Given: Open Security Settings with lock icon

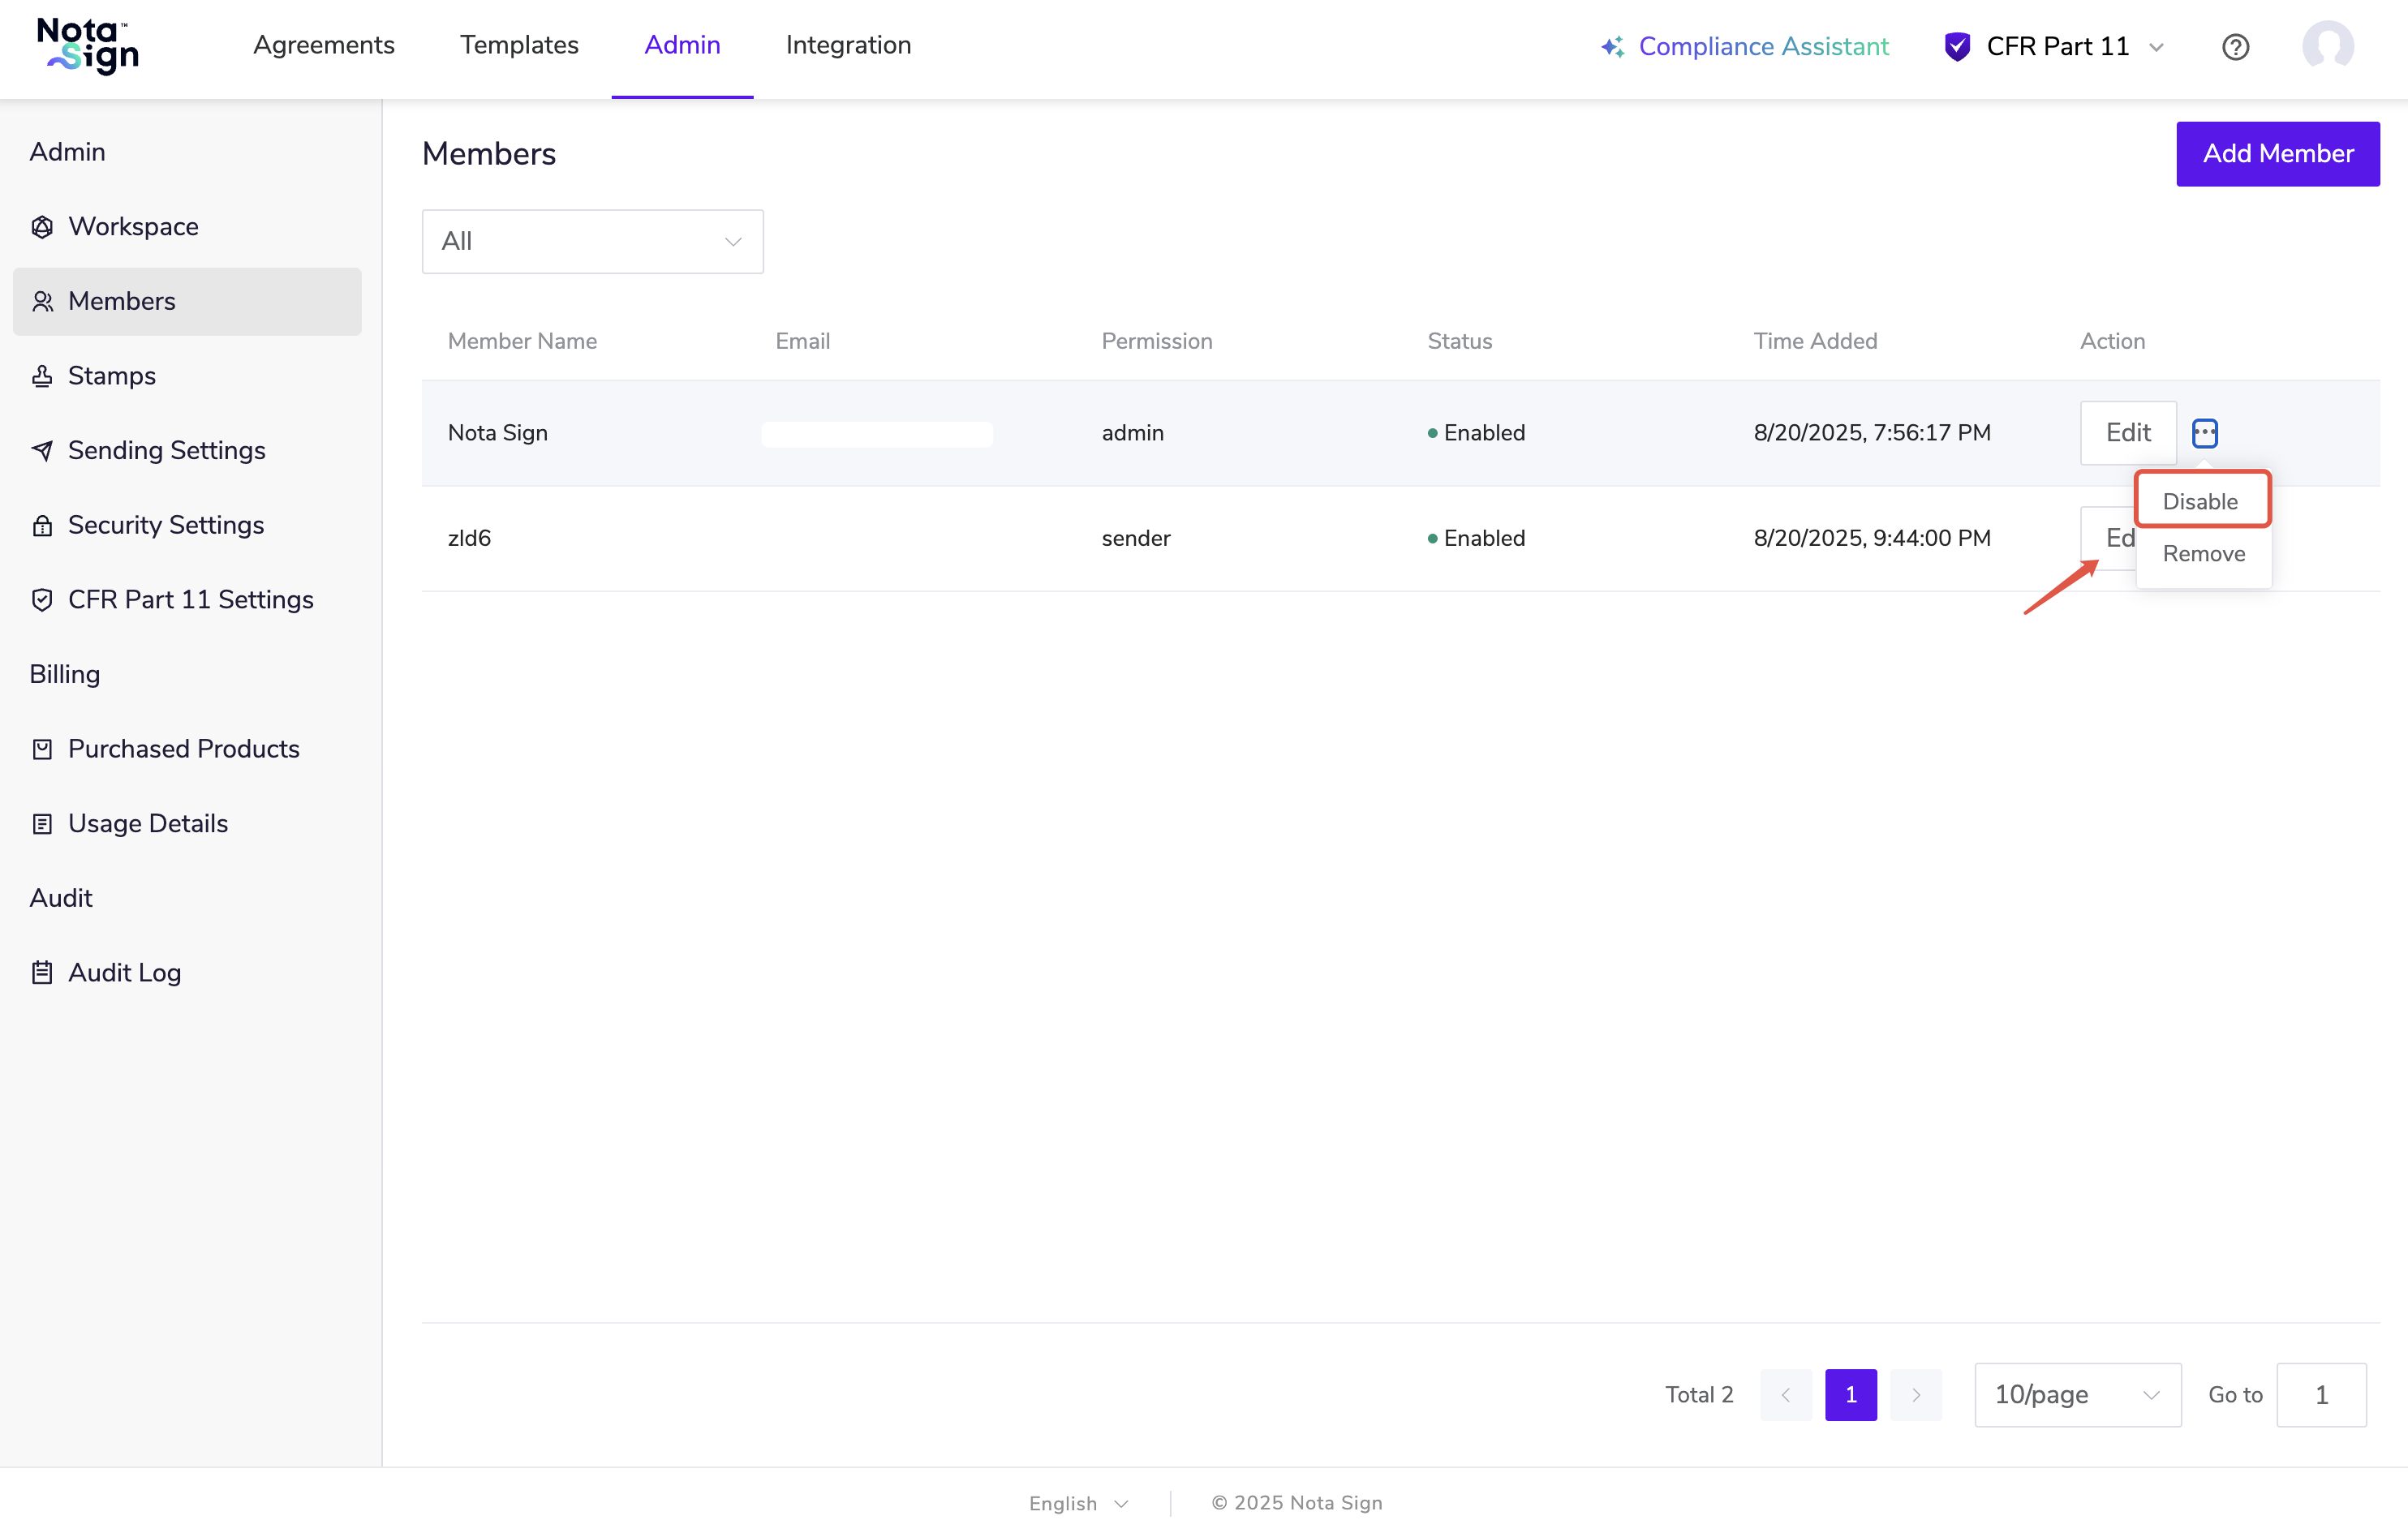Looking at the screenshot, I should point(165,525).
